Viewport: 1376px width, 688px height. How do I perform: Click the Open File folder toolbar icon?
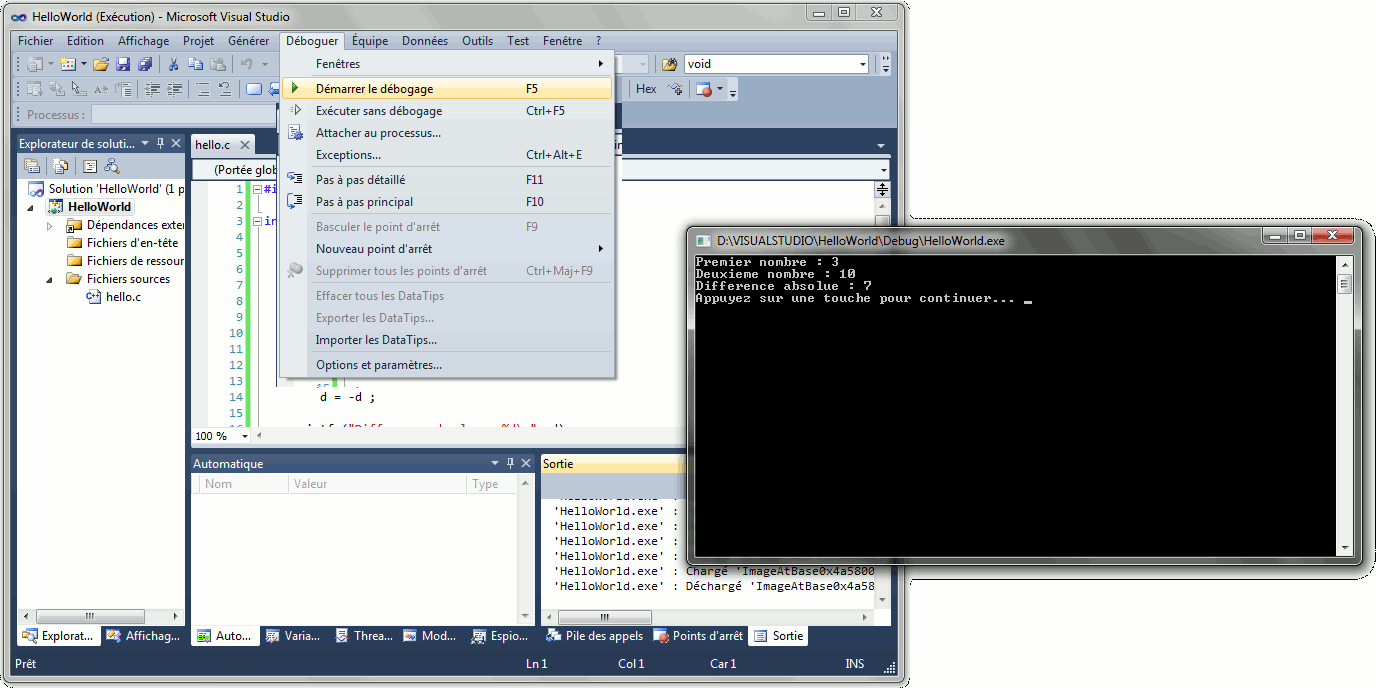101,64
